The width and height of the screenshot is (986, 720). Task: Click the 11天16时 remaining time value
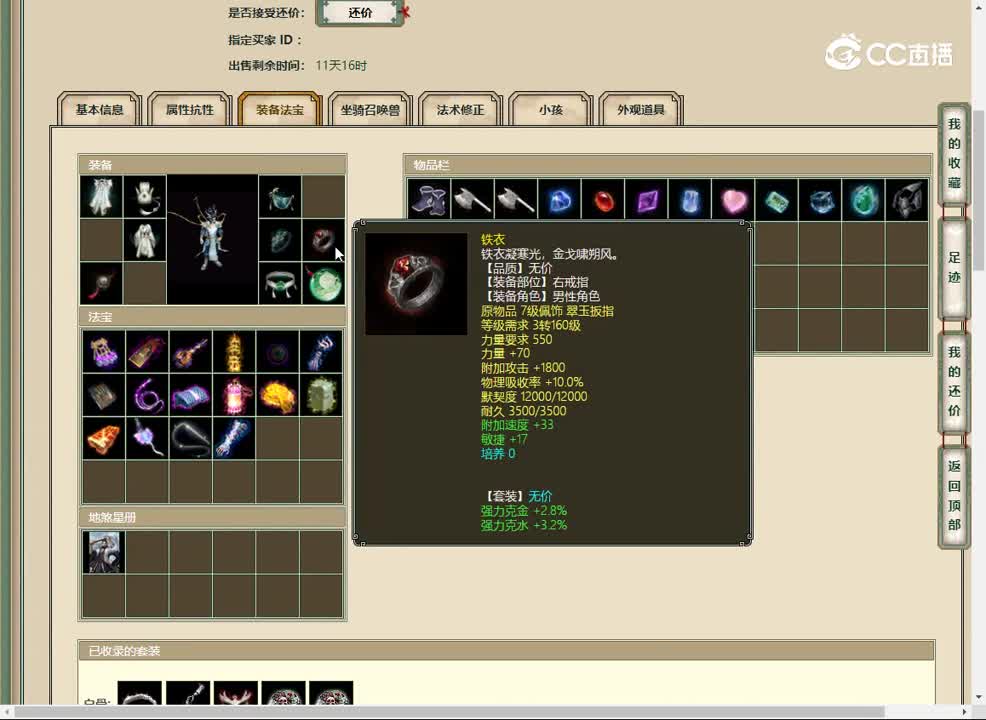341,65
